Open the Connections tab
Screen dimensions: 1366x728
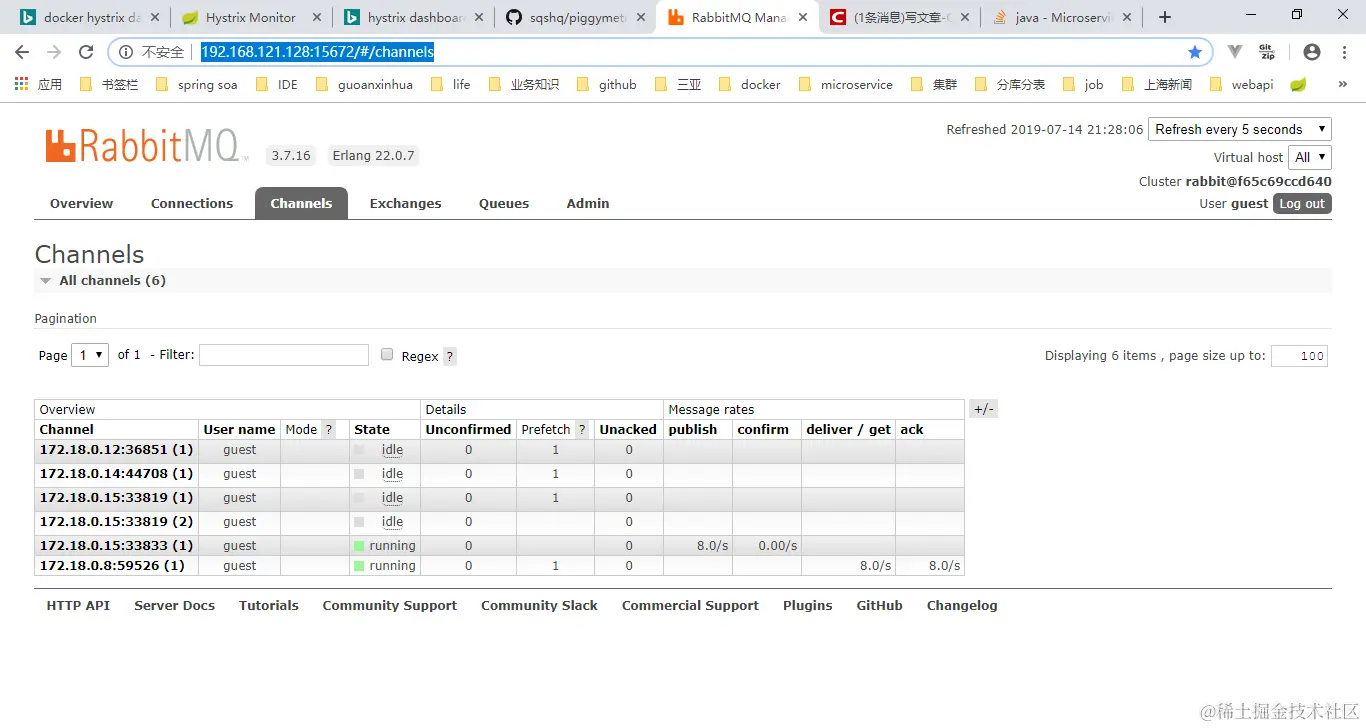pyautogui.click(x=192, y=203)
